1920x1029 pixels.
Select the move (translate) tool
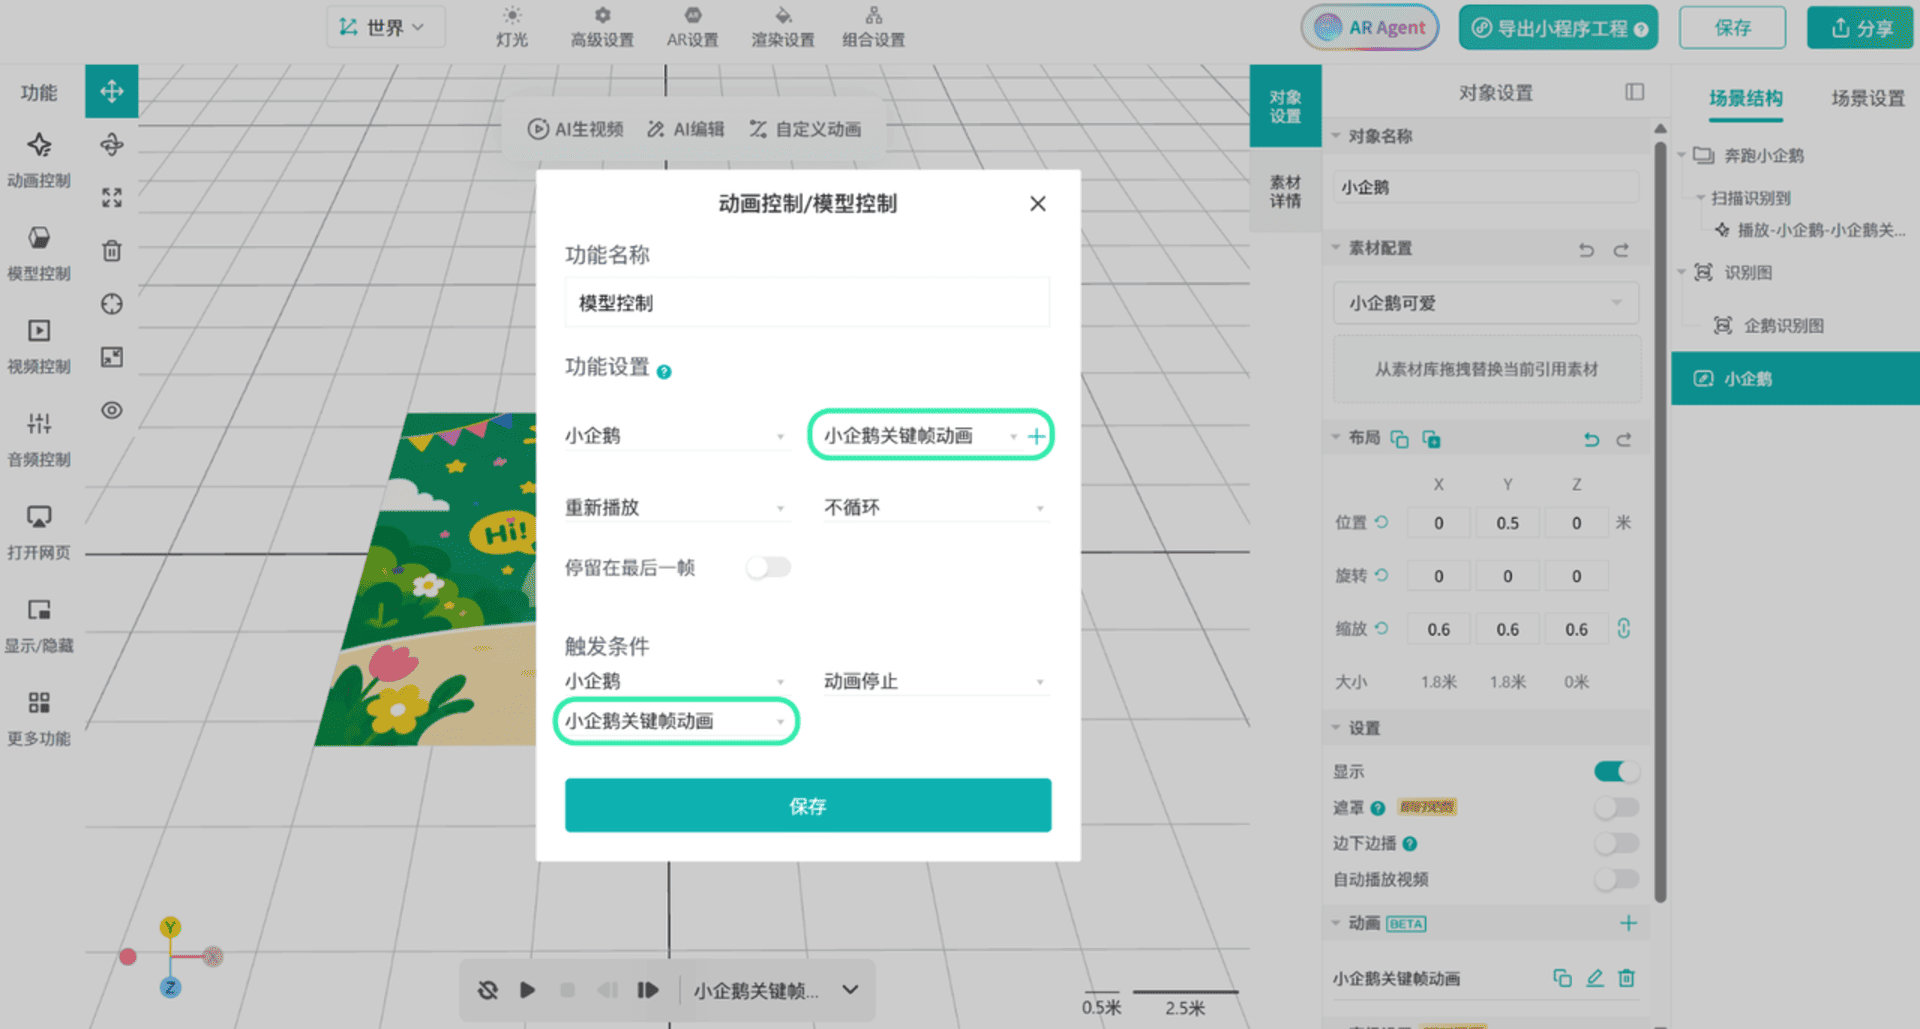tap(112, 92)
